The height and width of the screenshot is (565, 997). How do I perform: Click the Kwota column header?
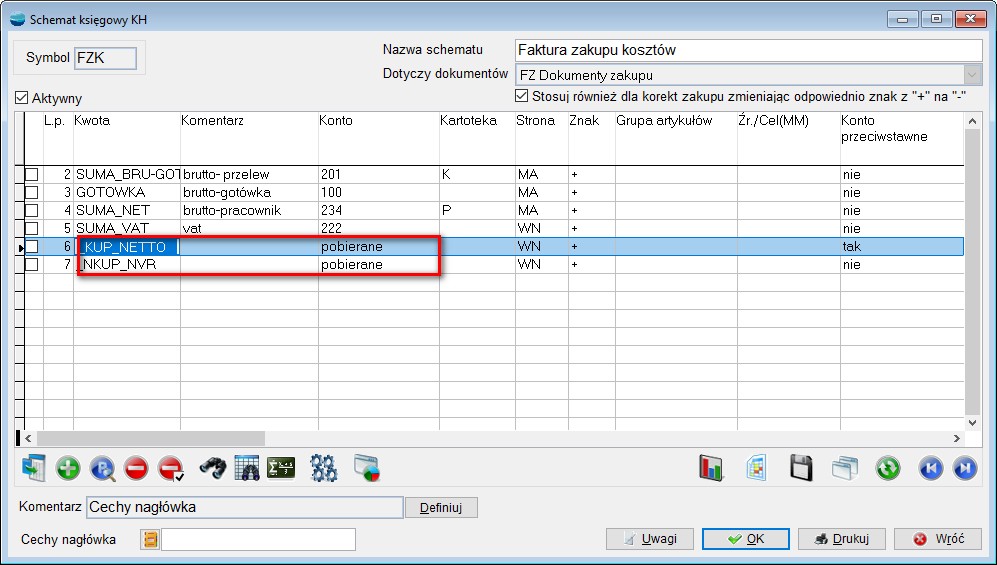[92, 121]
